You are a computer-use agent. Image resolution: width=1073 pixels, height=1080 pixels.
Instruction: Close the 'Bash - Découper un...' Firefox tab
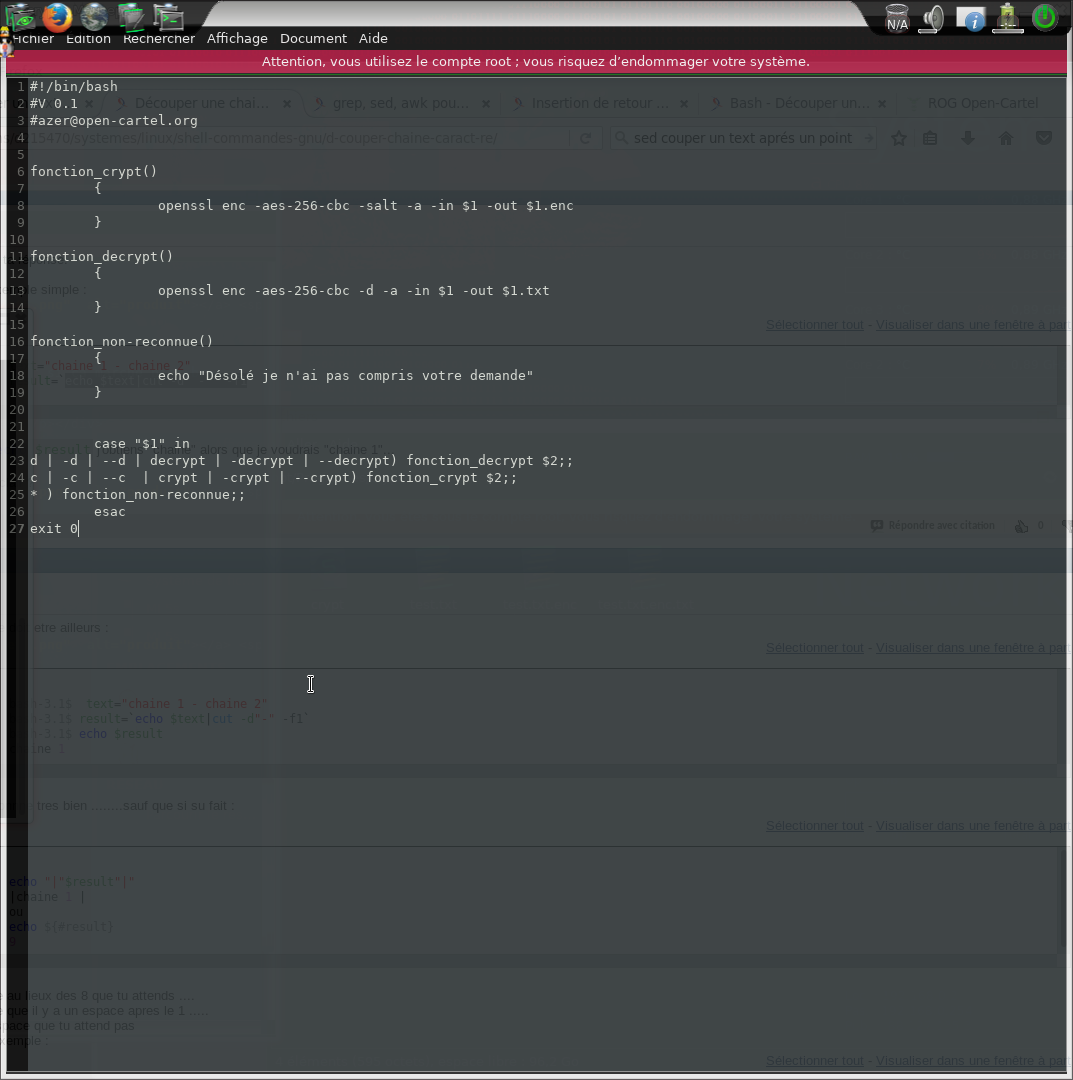(x=882, y=104)
